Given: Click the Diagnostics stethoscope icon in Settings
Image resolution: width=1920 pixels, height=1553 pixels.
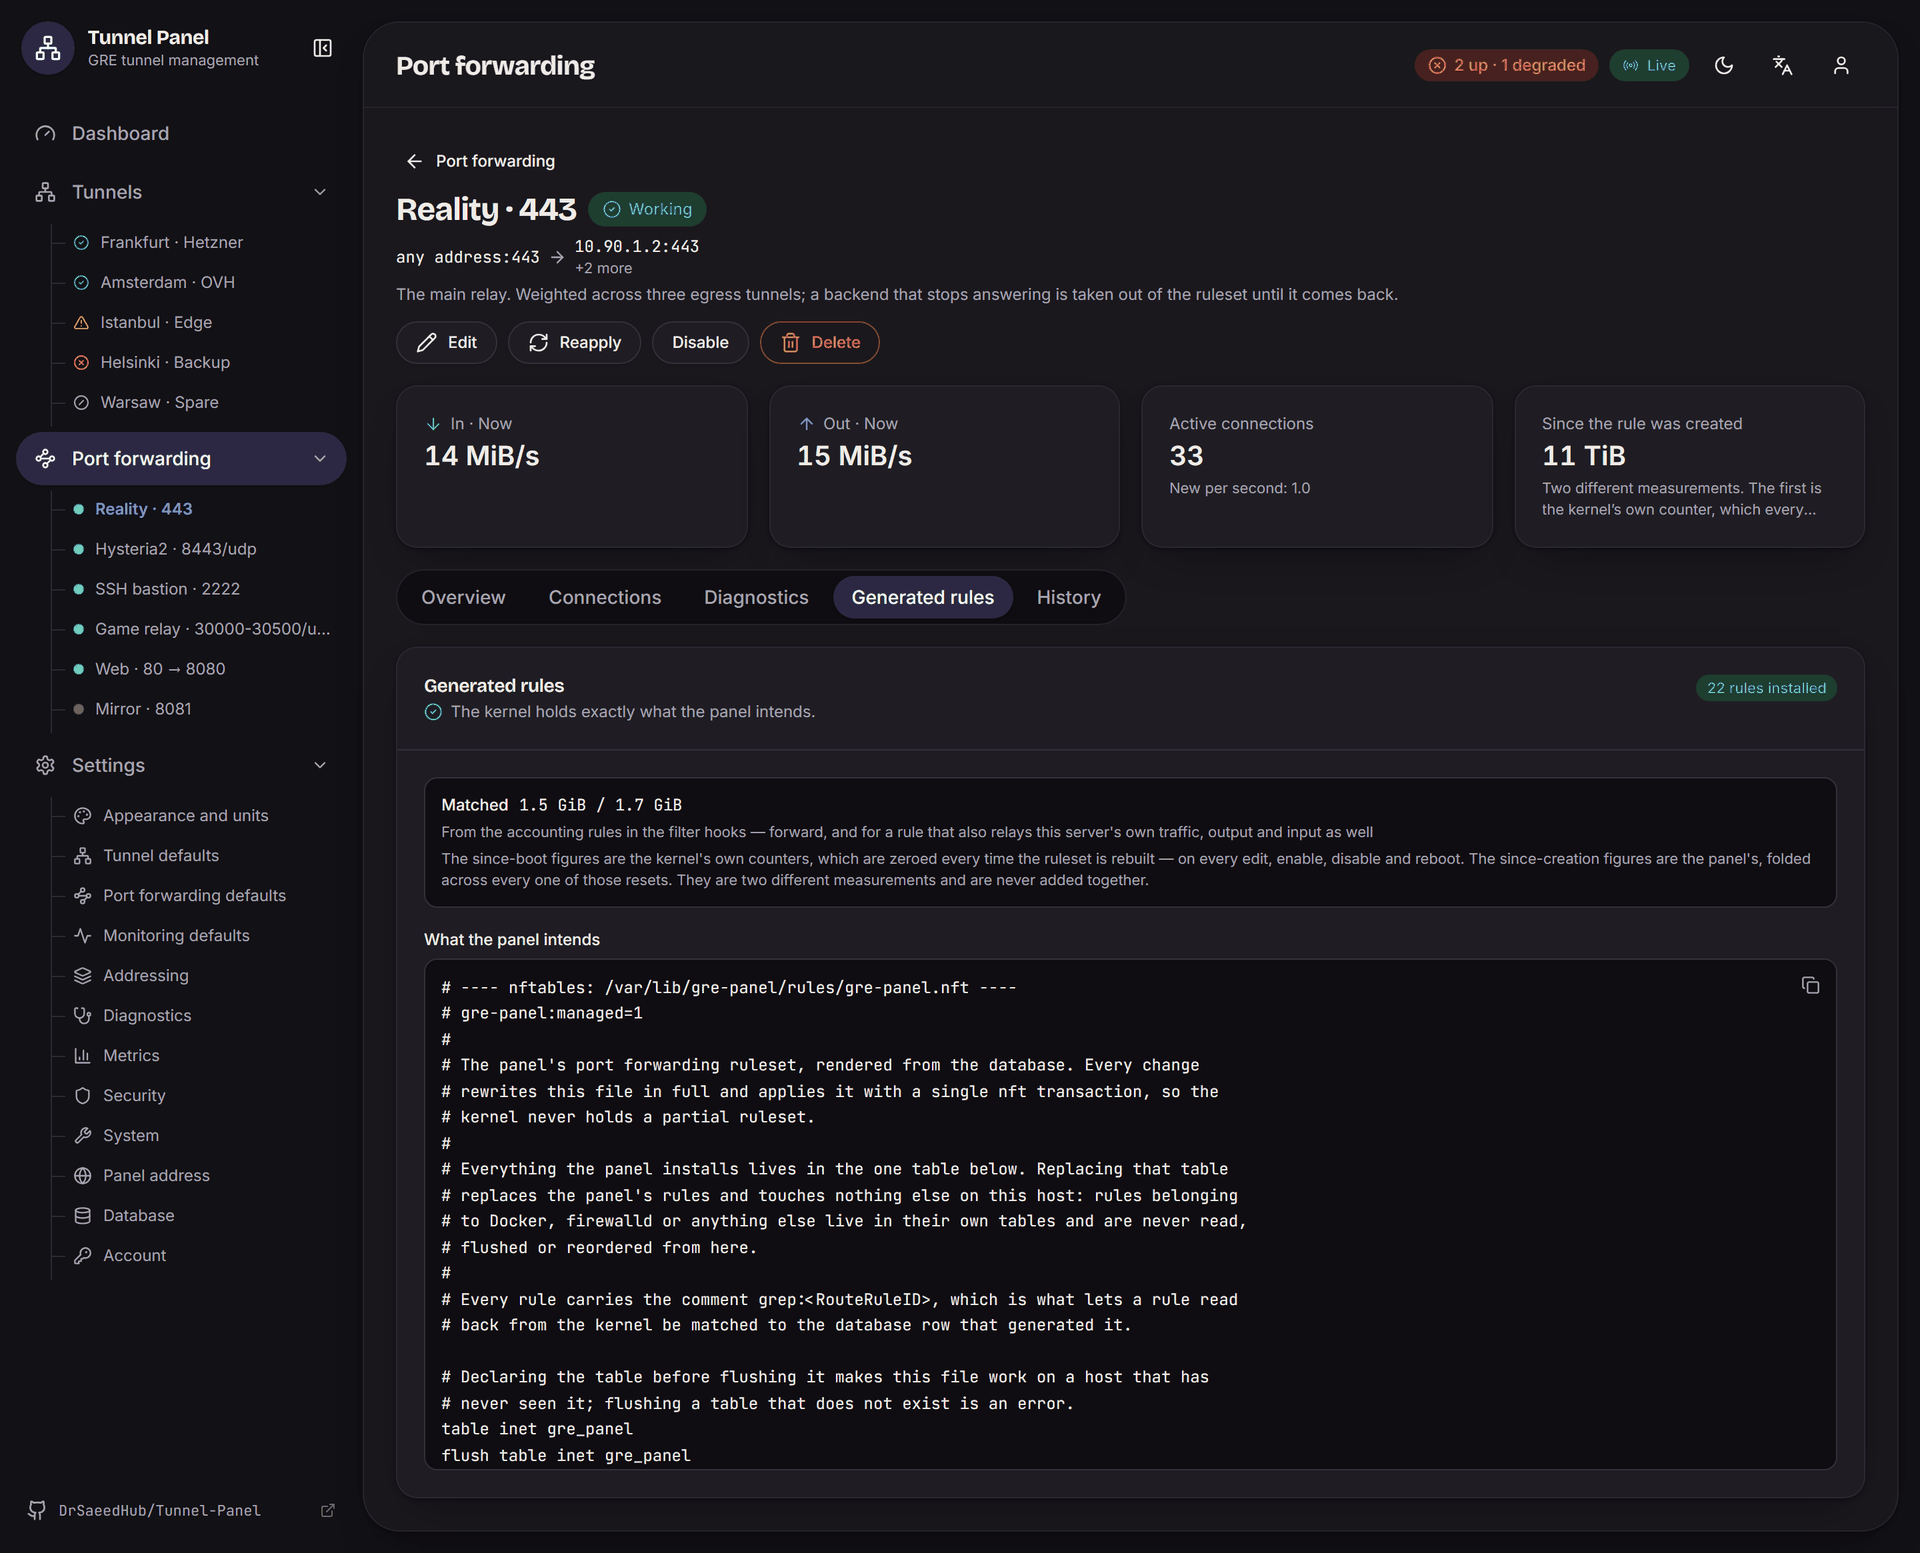Looking at the screenshot, I should pyautogui.click(x=83, y=1015).
